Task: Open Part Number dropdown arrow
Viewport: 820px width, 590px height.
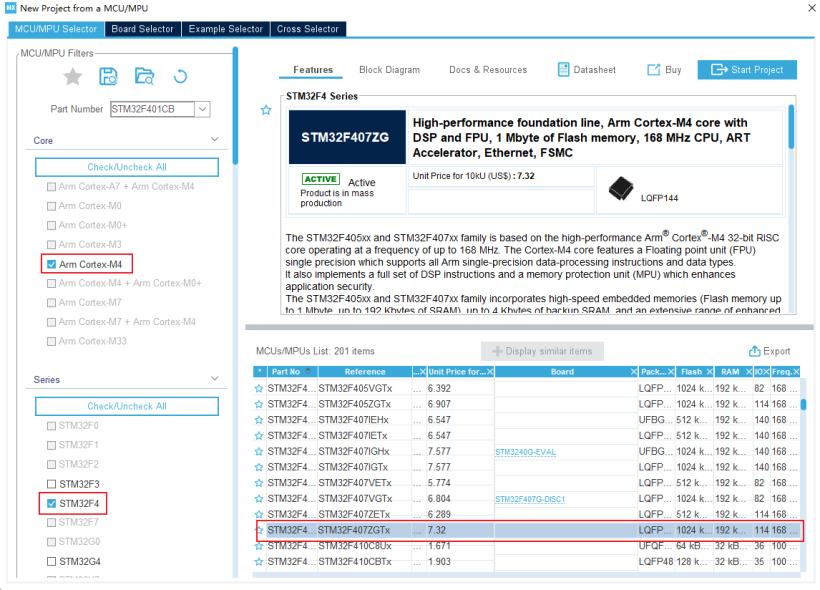Action: pyautogui.click(x=203, y=109)
